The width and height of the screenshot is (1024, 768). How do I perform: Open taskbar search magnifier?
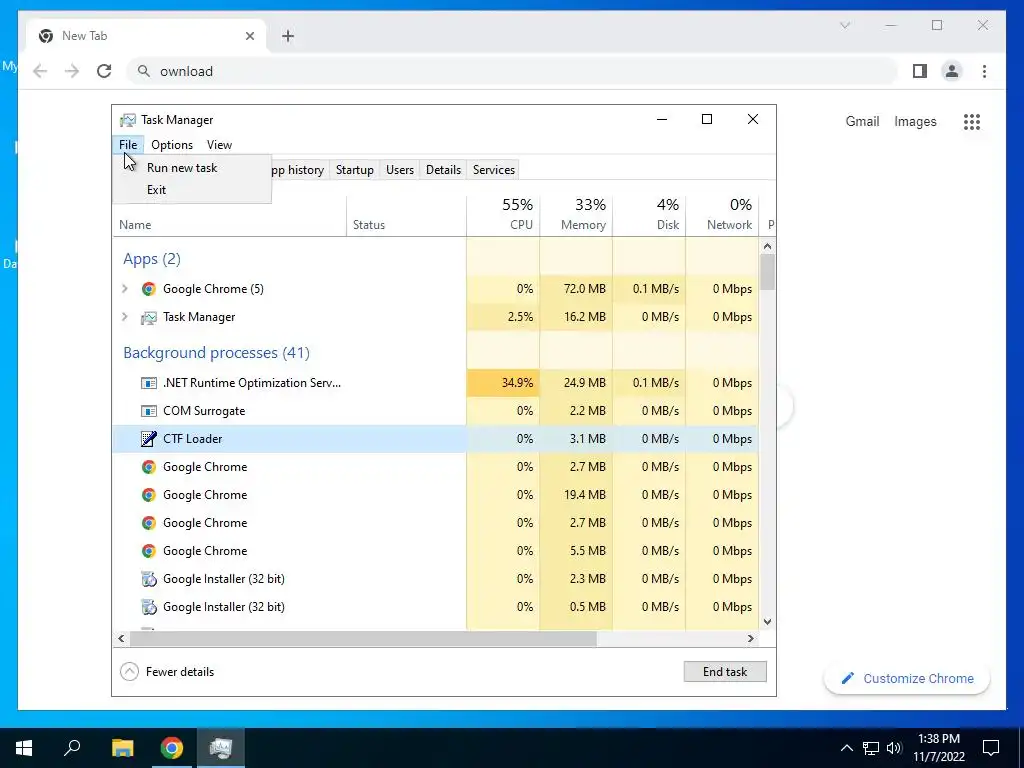pyautogui.click(x=72, y=748)
